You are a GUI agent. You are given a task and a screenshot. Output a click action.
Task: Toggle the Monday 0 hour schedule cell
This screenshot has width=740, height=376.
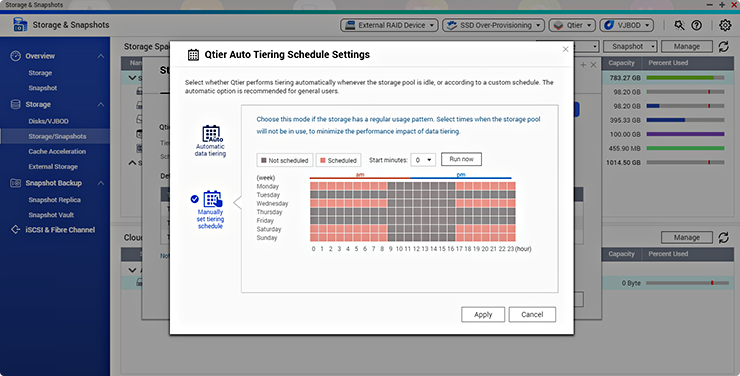click(314, 186)
